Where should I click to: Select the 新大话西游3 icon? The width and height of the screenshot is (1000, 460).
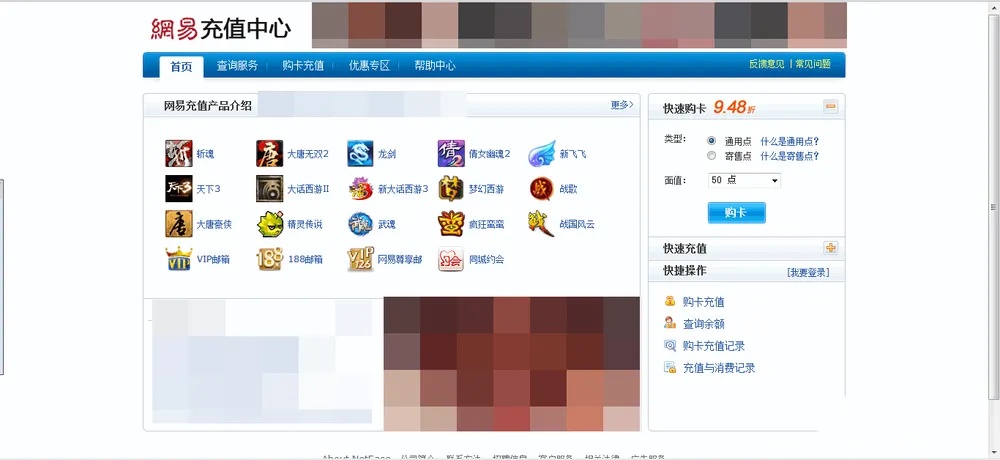pos(360,189)
